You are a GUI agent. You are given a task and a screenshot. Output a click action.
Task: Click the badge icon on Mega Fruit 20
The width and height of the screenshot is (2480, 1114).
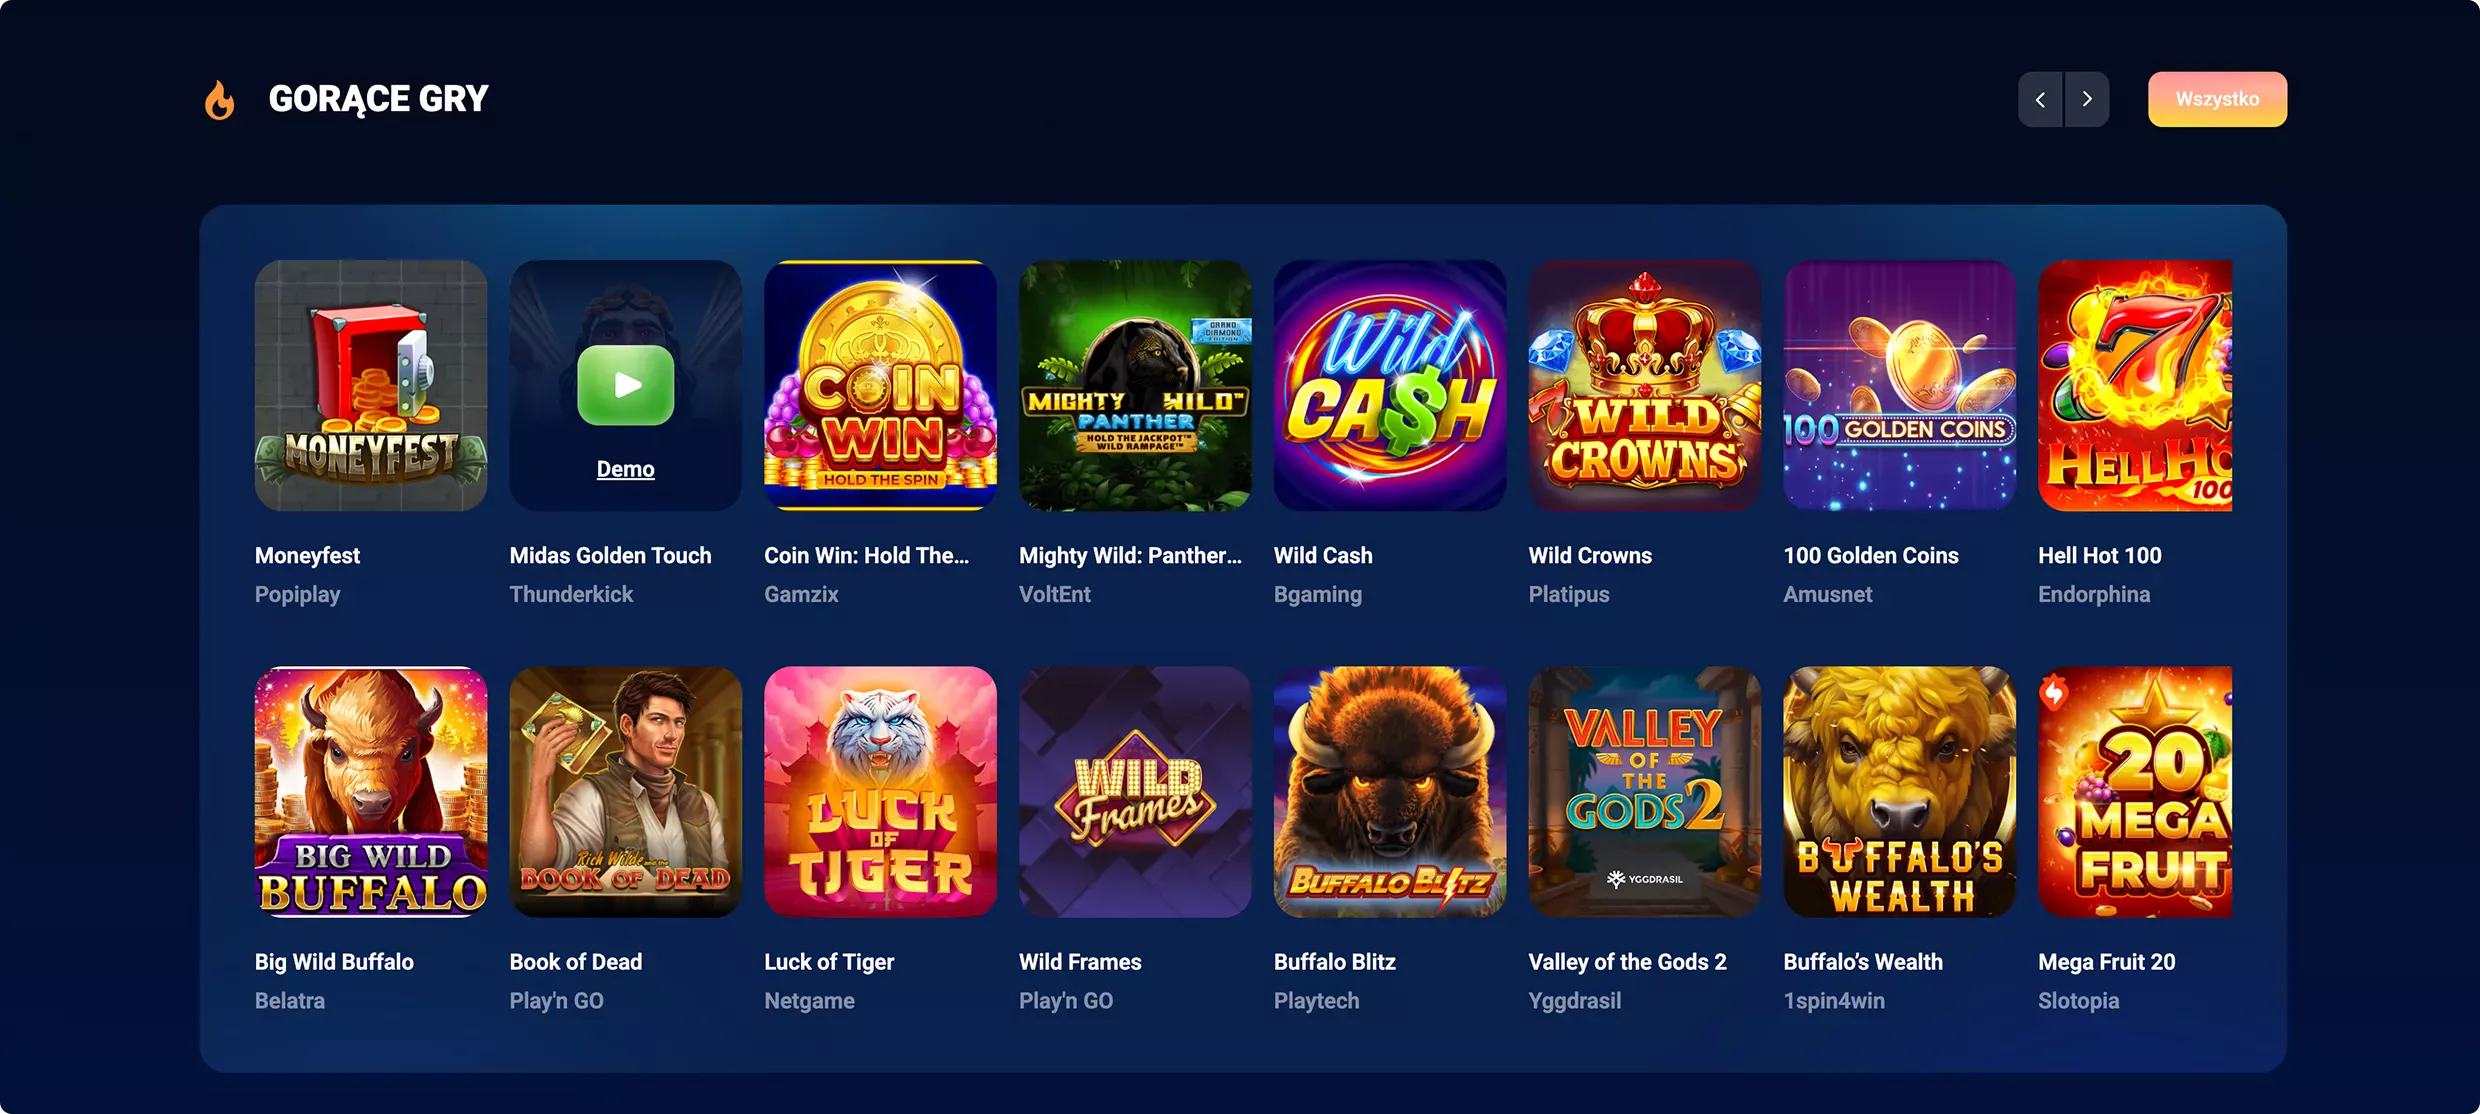2054,692
